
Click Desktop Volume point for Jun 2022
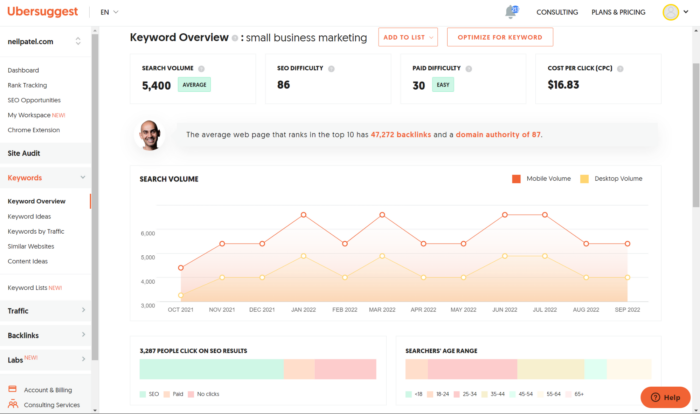(x=504, y=256)
